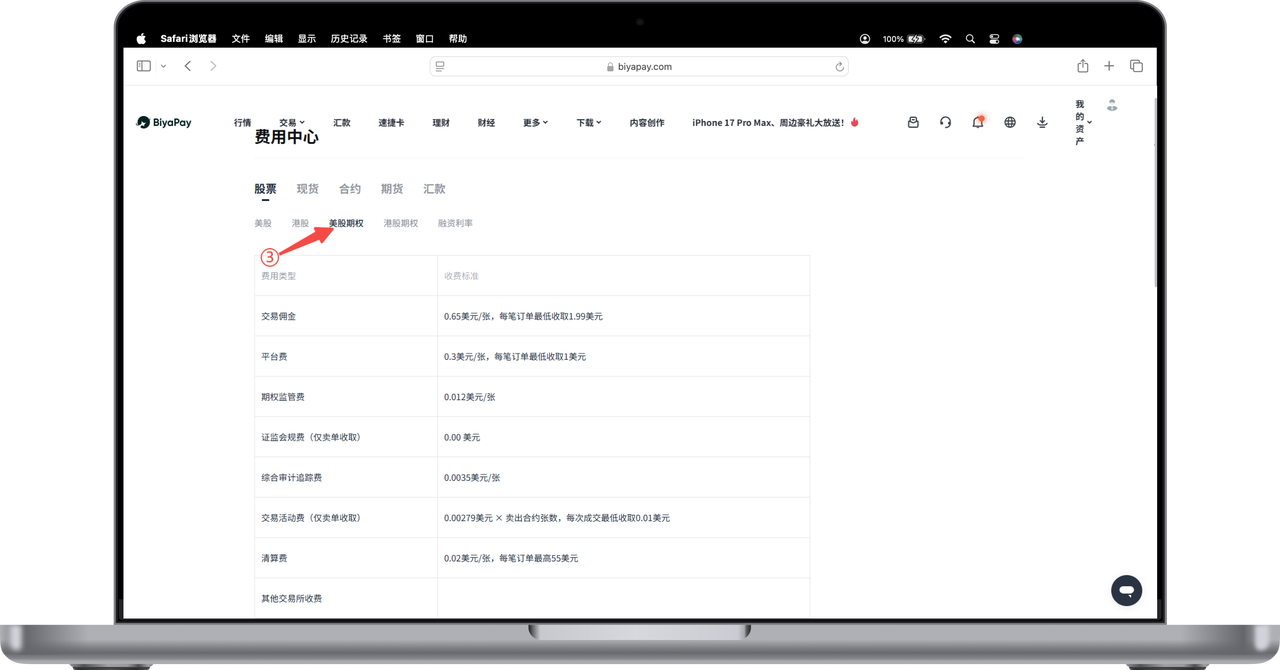The image size is (1280, 670).
Task: Open the notifications bell
Action: coord(978,122)
